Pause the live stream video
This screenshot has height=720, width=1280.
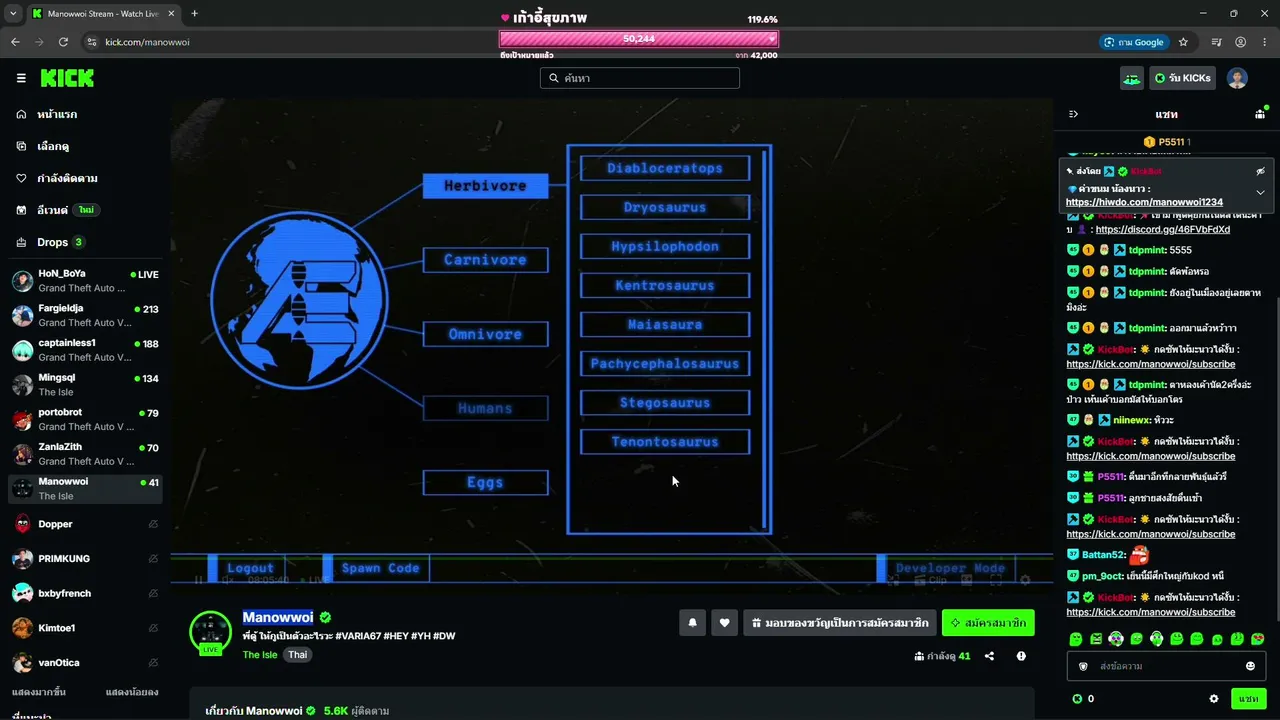click(x=198, y=580)
